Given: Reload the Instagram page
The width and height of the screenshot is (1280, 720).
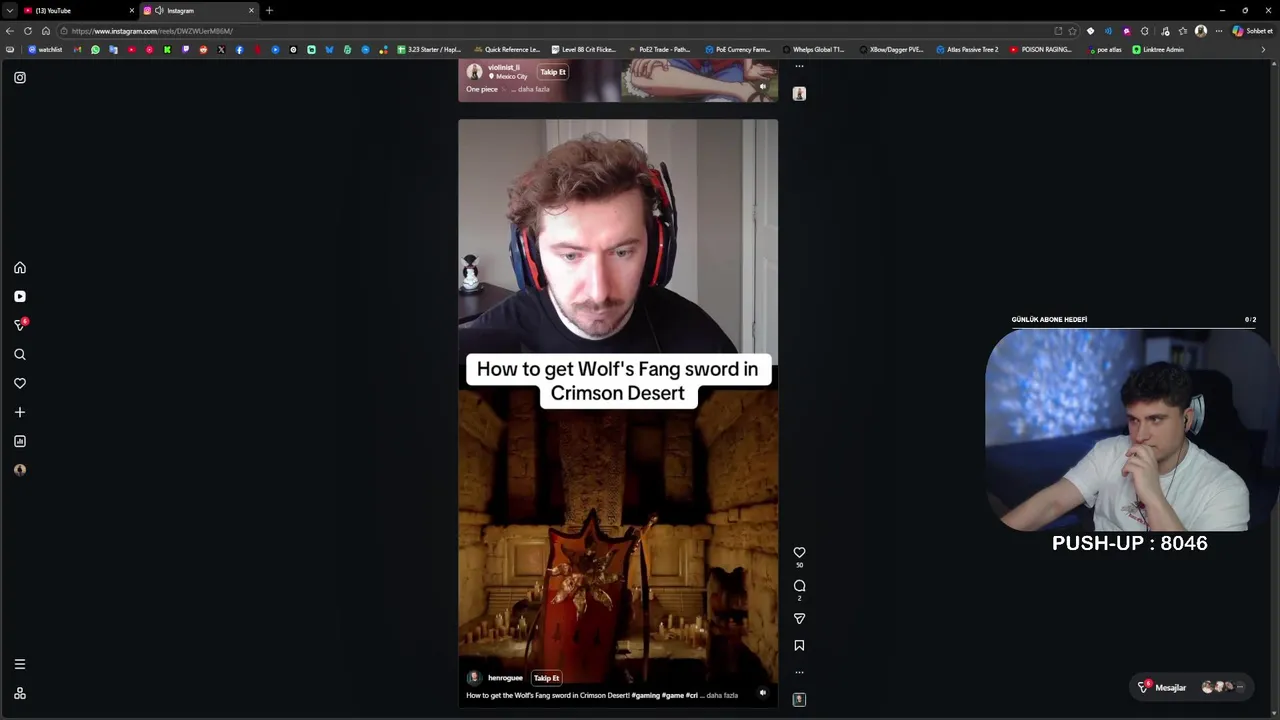Looking at the screenshot, I should (x=28, y=31).
